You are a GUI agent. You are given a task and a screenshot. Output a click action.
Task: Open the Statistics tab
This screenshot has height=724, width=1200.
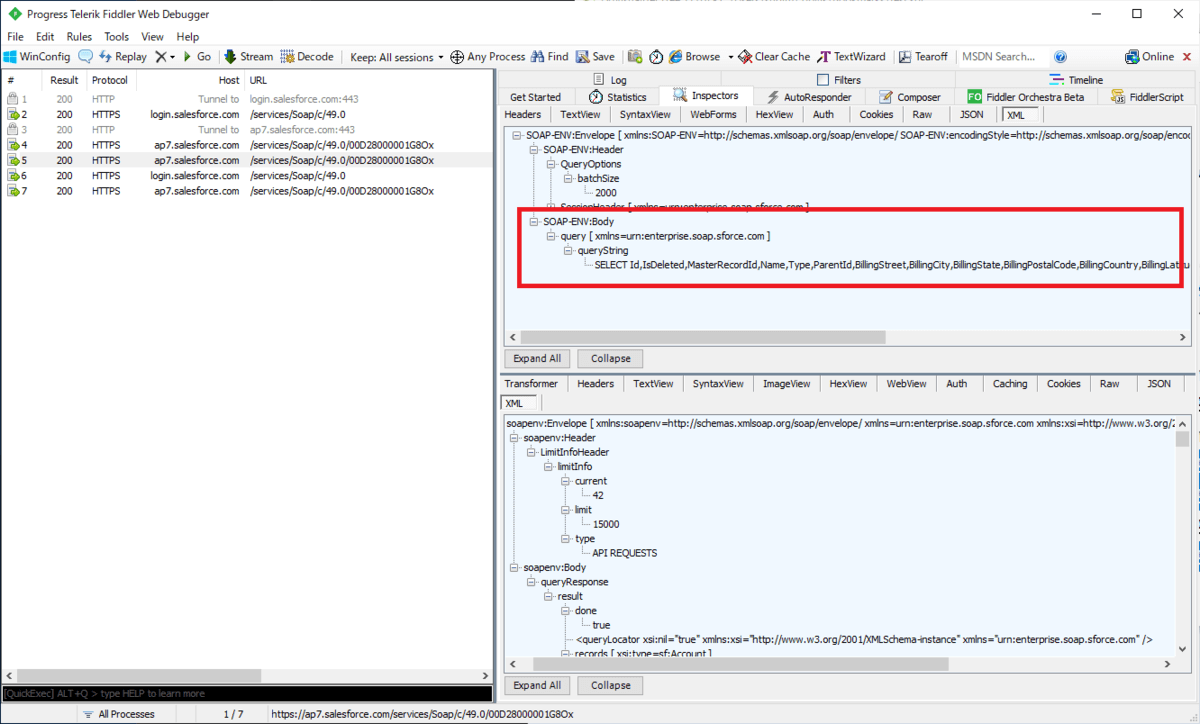click(617, 97)
